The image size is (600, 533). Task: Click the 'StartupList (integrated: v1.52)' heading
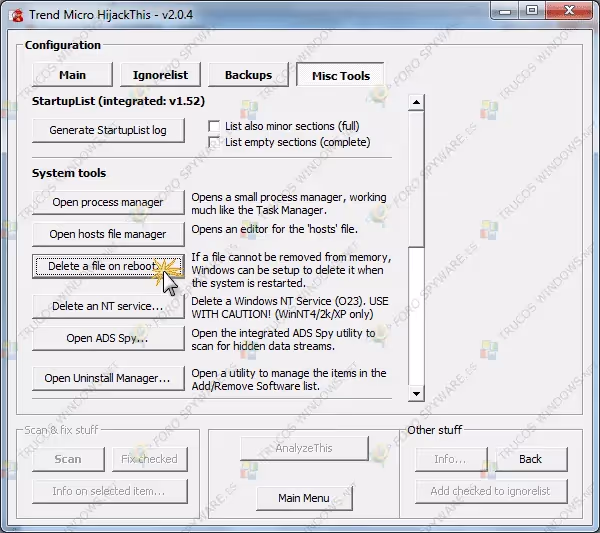coord(118,101)
